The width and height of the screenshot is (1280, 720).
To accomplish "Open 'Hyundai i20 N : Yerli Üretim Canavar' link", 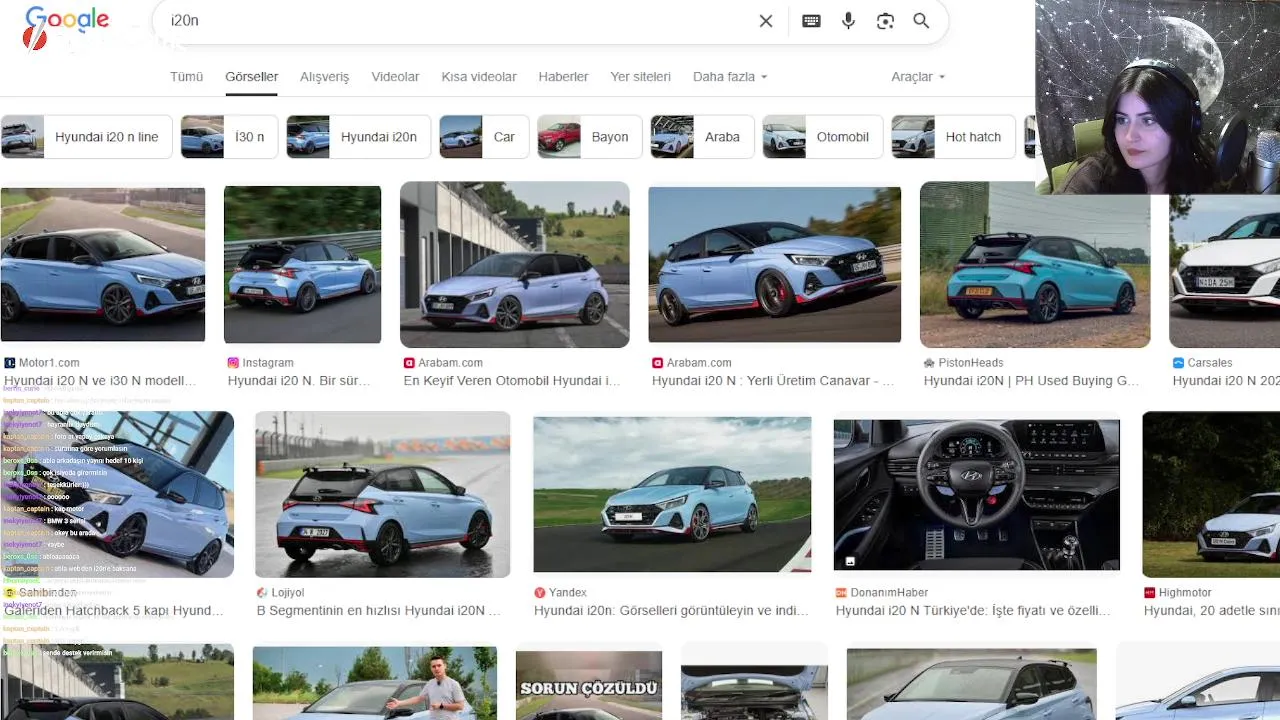I will point(773,381).
